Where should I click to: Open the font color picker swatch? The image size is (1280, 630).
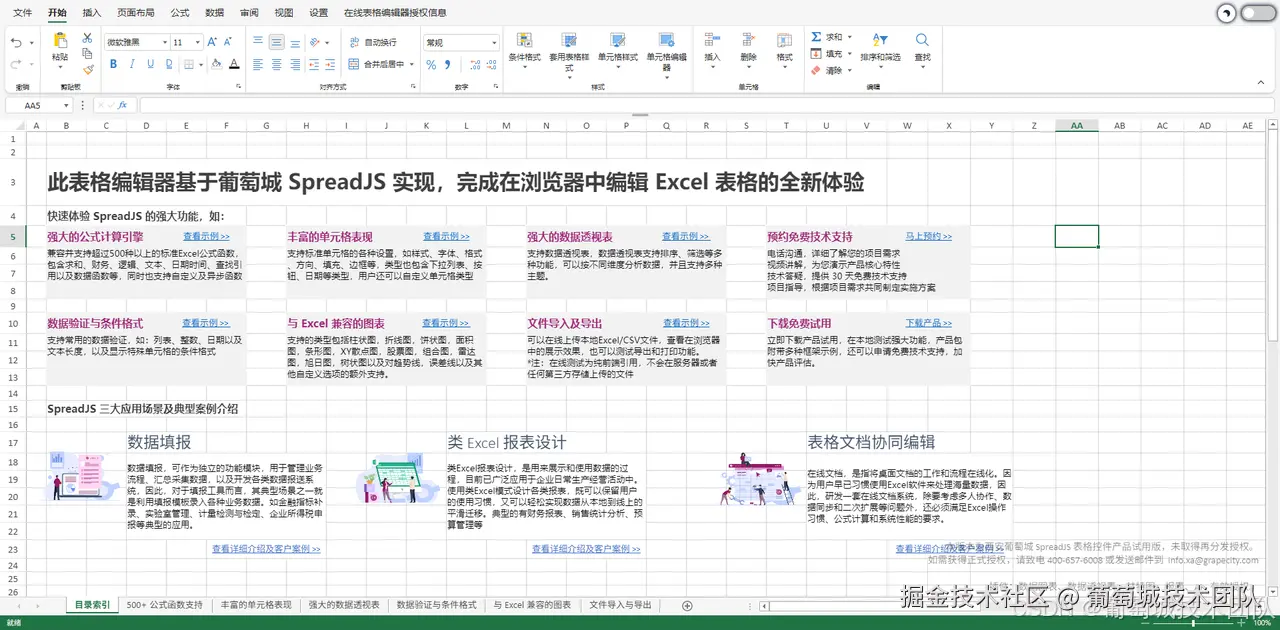[x=235, y=64]
